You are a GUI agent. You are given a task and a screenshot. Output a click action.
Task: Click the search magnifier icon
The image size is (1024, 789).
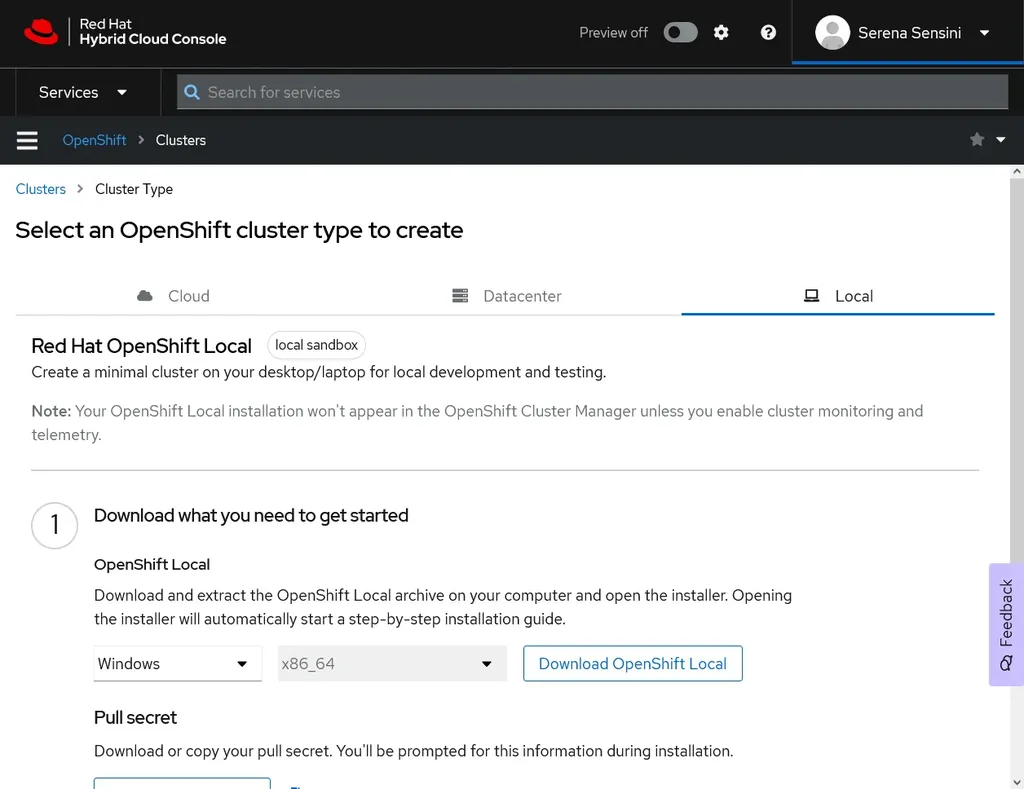(x=191, y=92)
